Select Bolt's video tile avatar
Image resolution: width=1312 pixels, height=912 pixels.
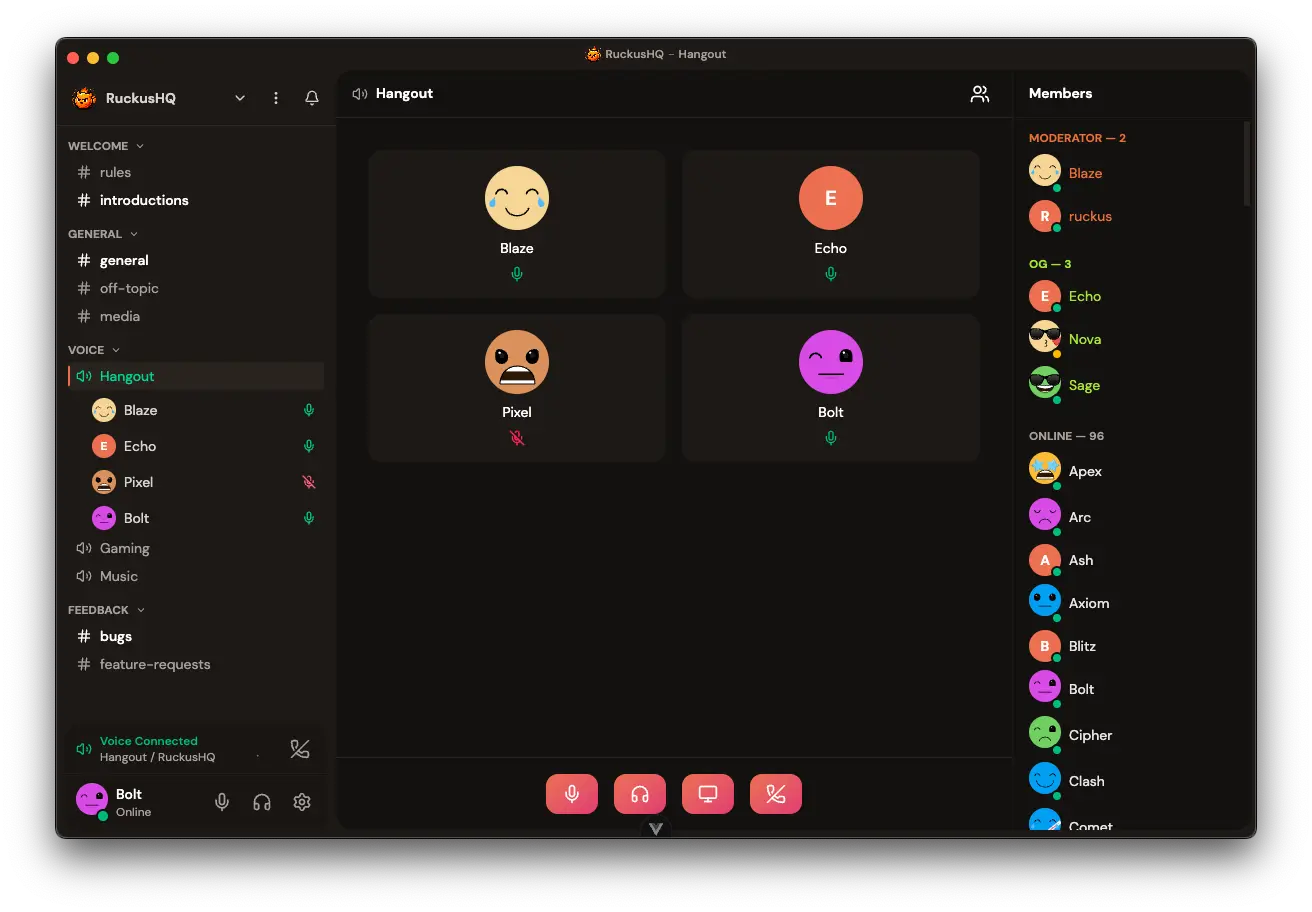831,362
